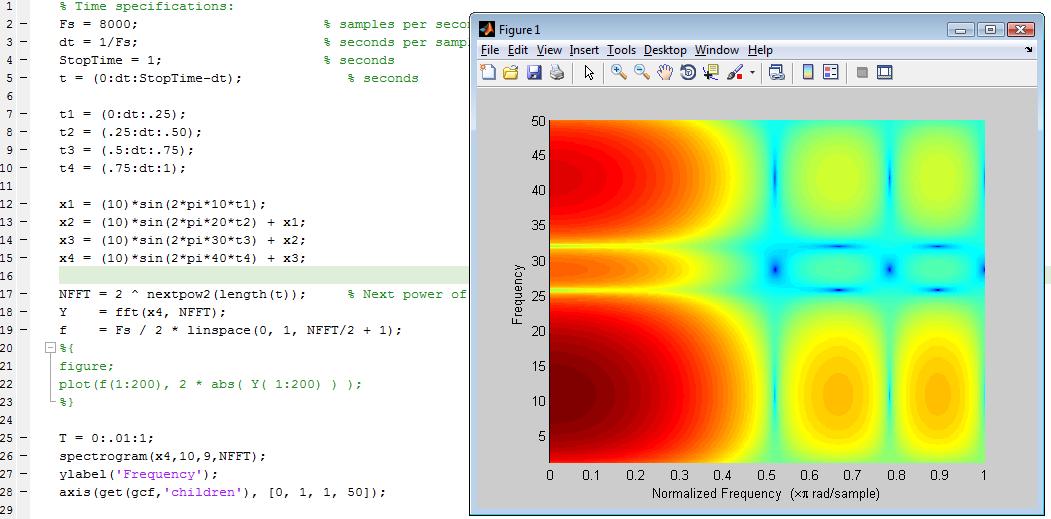Open the Desktop menu in Figure 1
Image resolution: width=1051 pixels, height=519 pixels.
(665, 50)
